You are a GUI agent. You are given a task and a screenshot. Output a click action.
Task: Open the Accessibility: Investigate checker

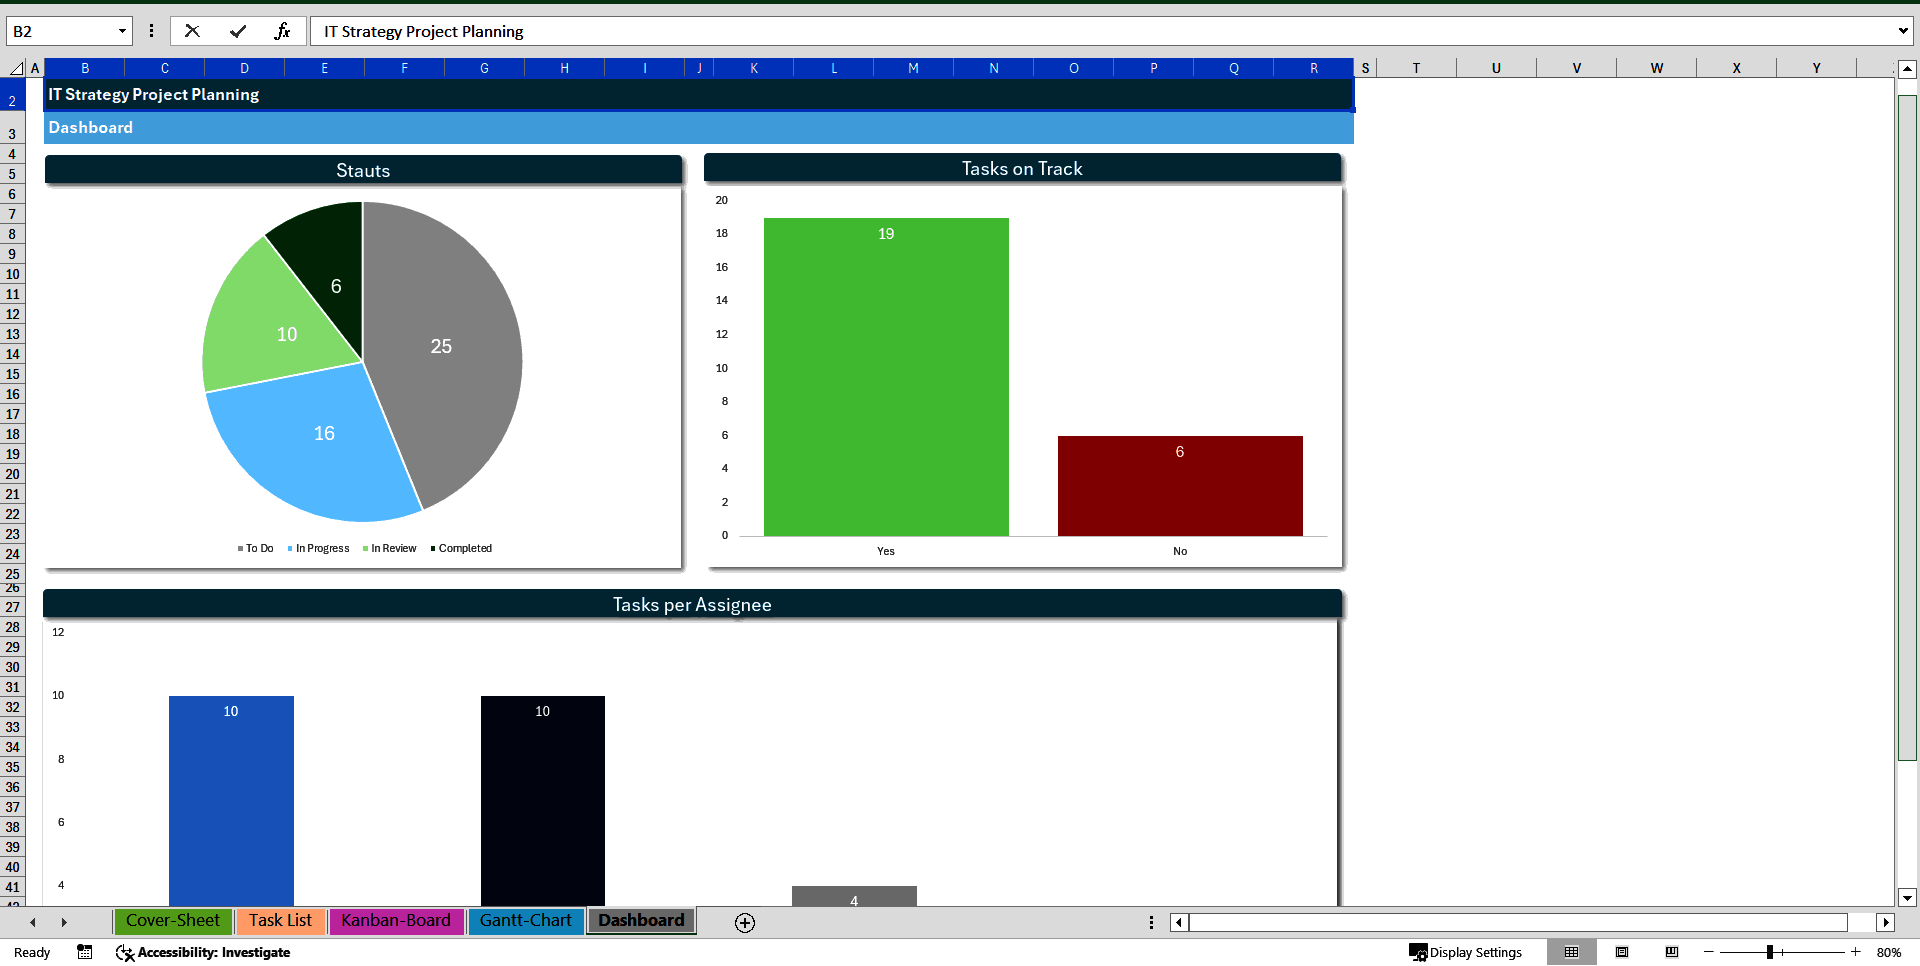pyautogui.click(x=203, y=952)
